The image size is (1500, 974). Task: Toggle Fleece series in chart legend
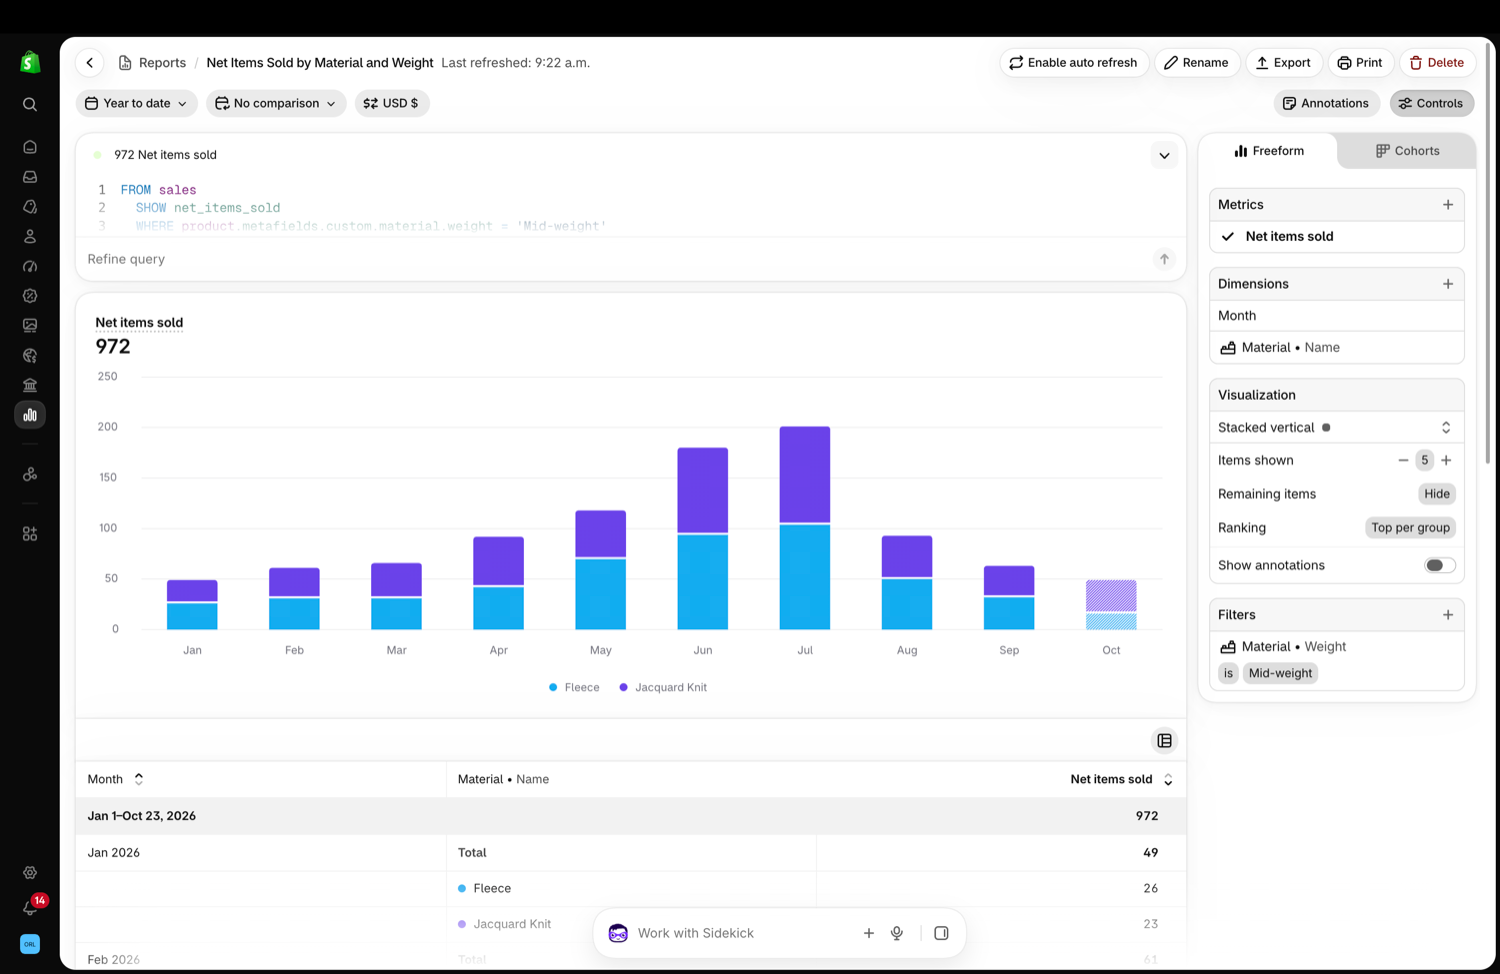(x=574, y=687)
